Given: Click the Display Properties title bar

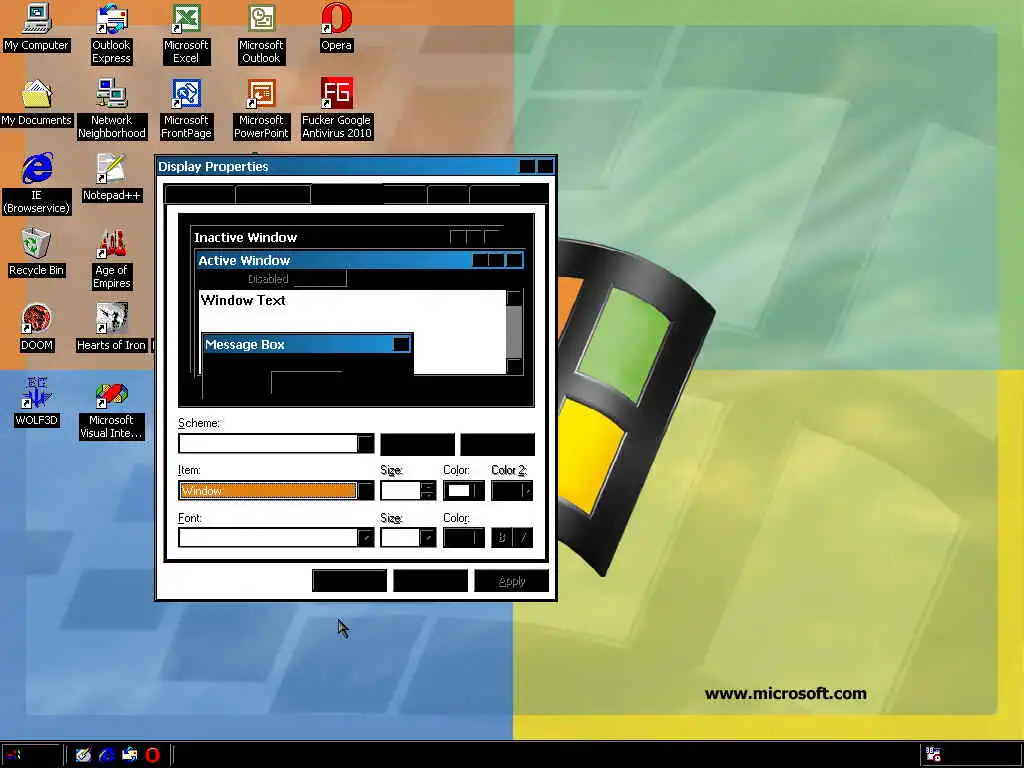Looking at the screenshot, I should 356,166.
